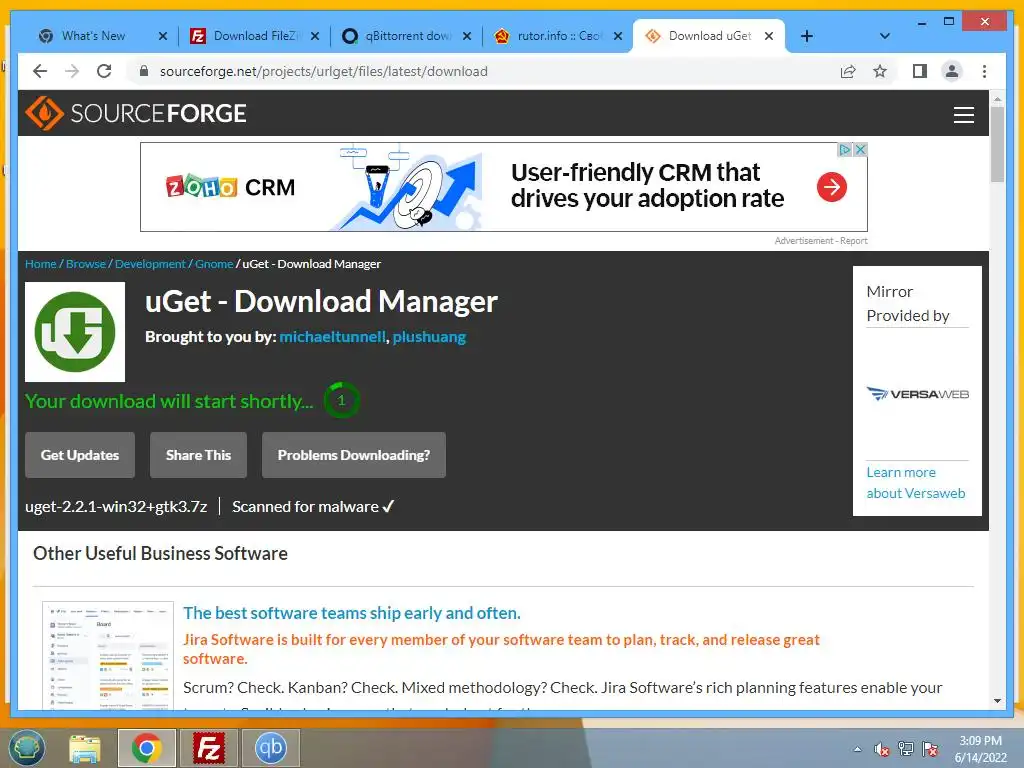The height and width of the screenshot is (768, 1024).
Task: Close the rutor.info tab
Action: (x=618, y=36)
